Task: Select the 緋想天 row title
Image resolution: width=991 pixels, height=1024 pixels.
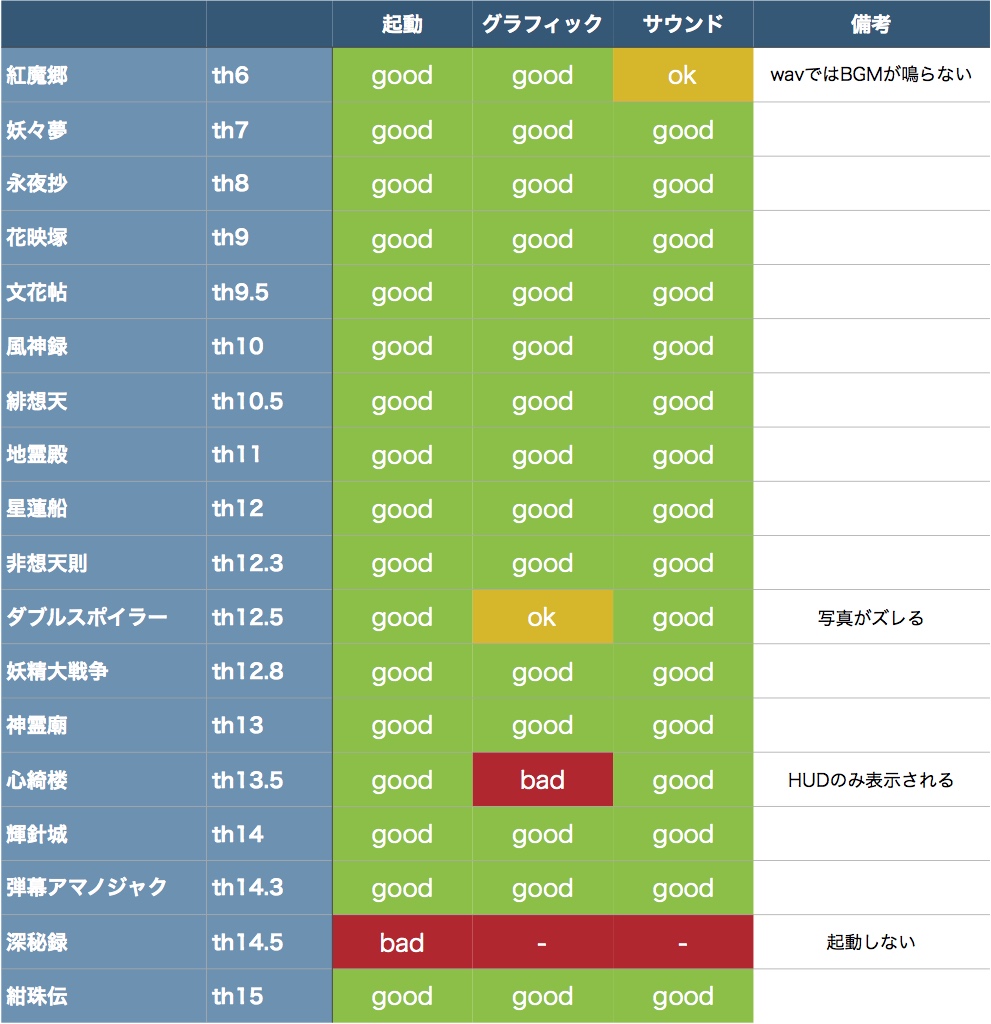Action: tap(103, 400)
